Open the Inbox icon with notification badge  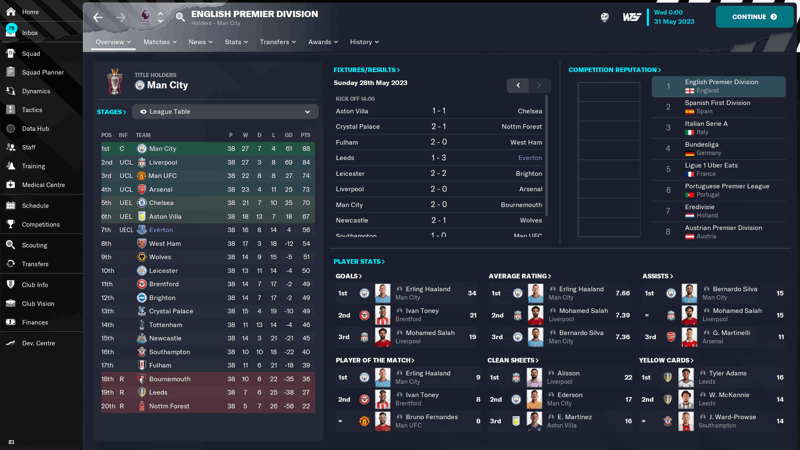click(x=11, y=32)
